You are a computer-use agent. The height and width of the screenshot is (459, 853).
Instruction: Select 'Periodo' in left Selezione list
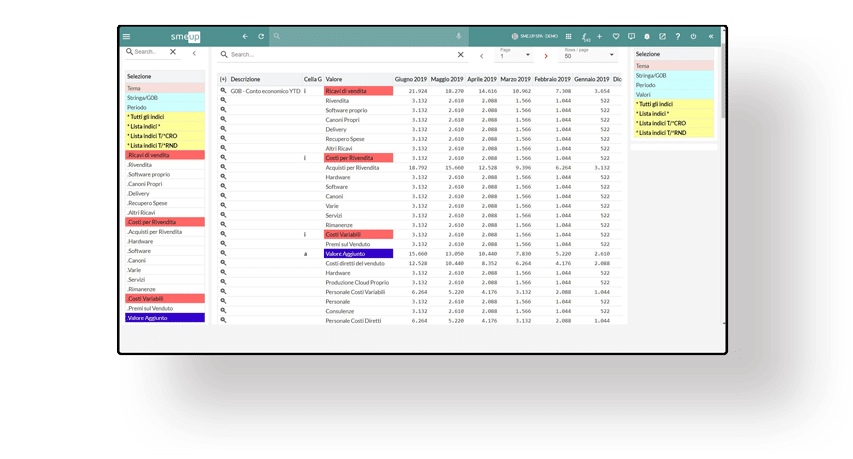137,107
